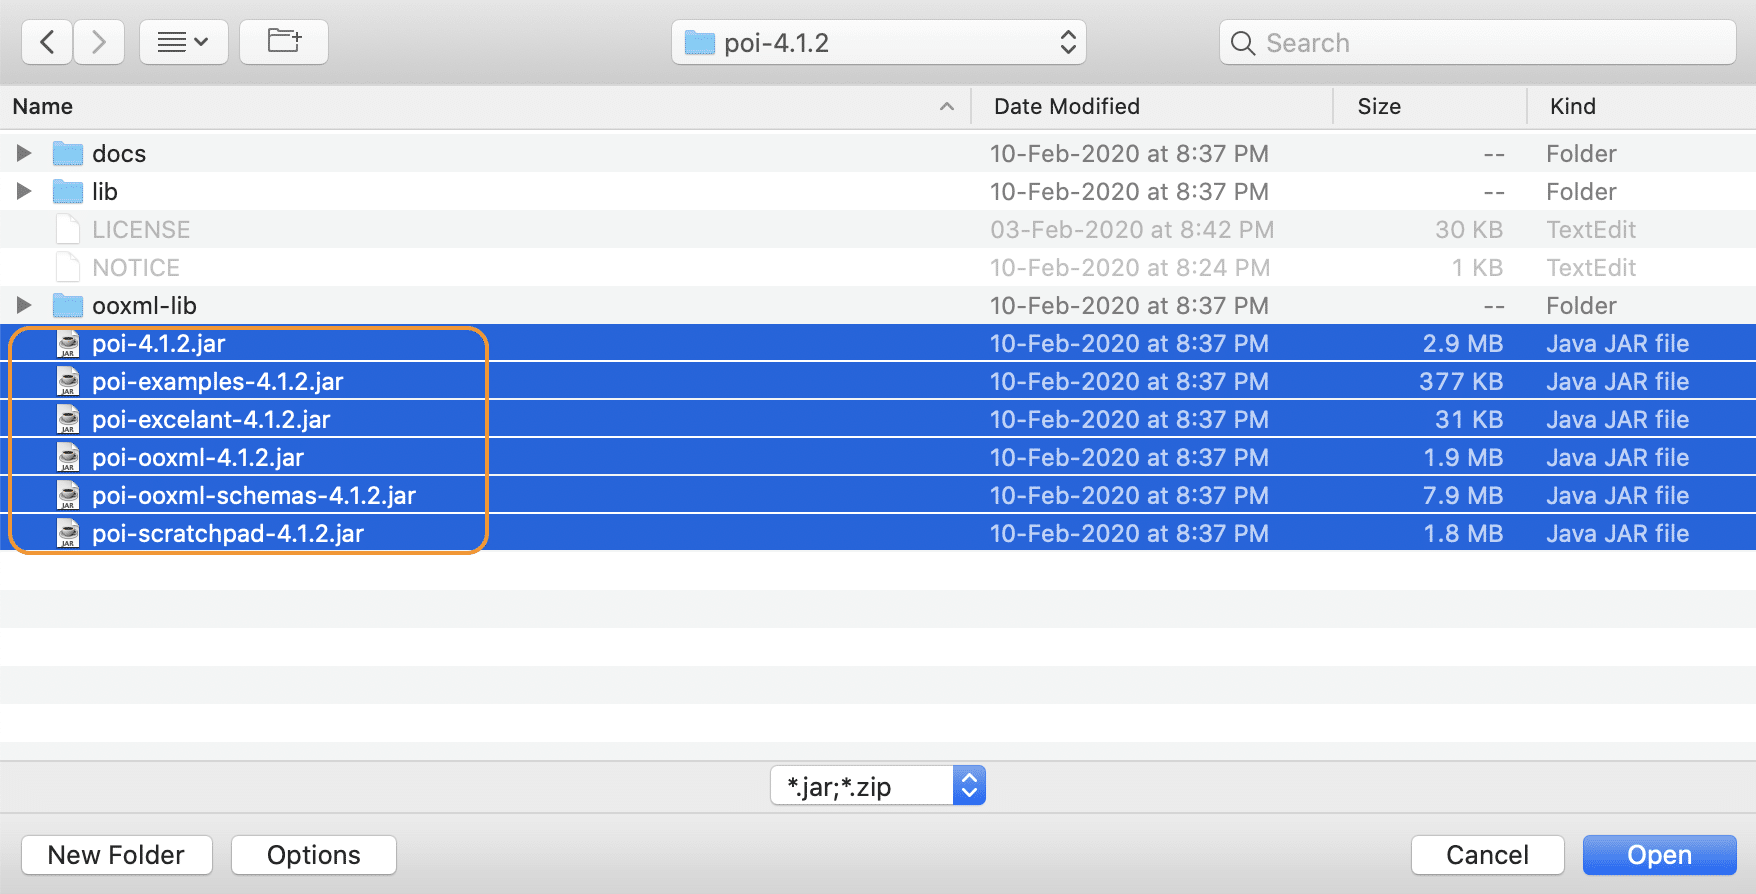Select the poi-4.1.2.jar file icon
This screenshot has height=894, width=1756.
pos(68,344)
